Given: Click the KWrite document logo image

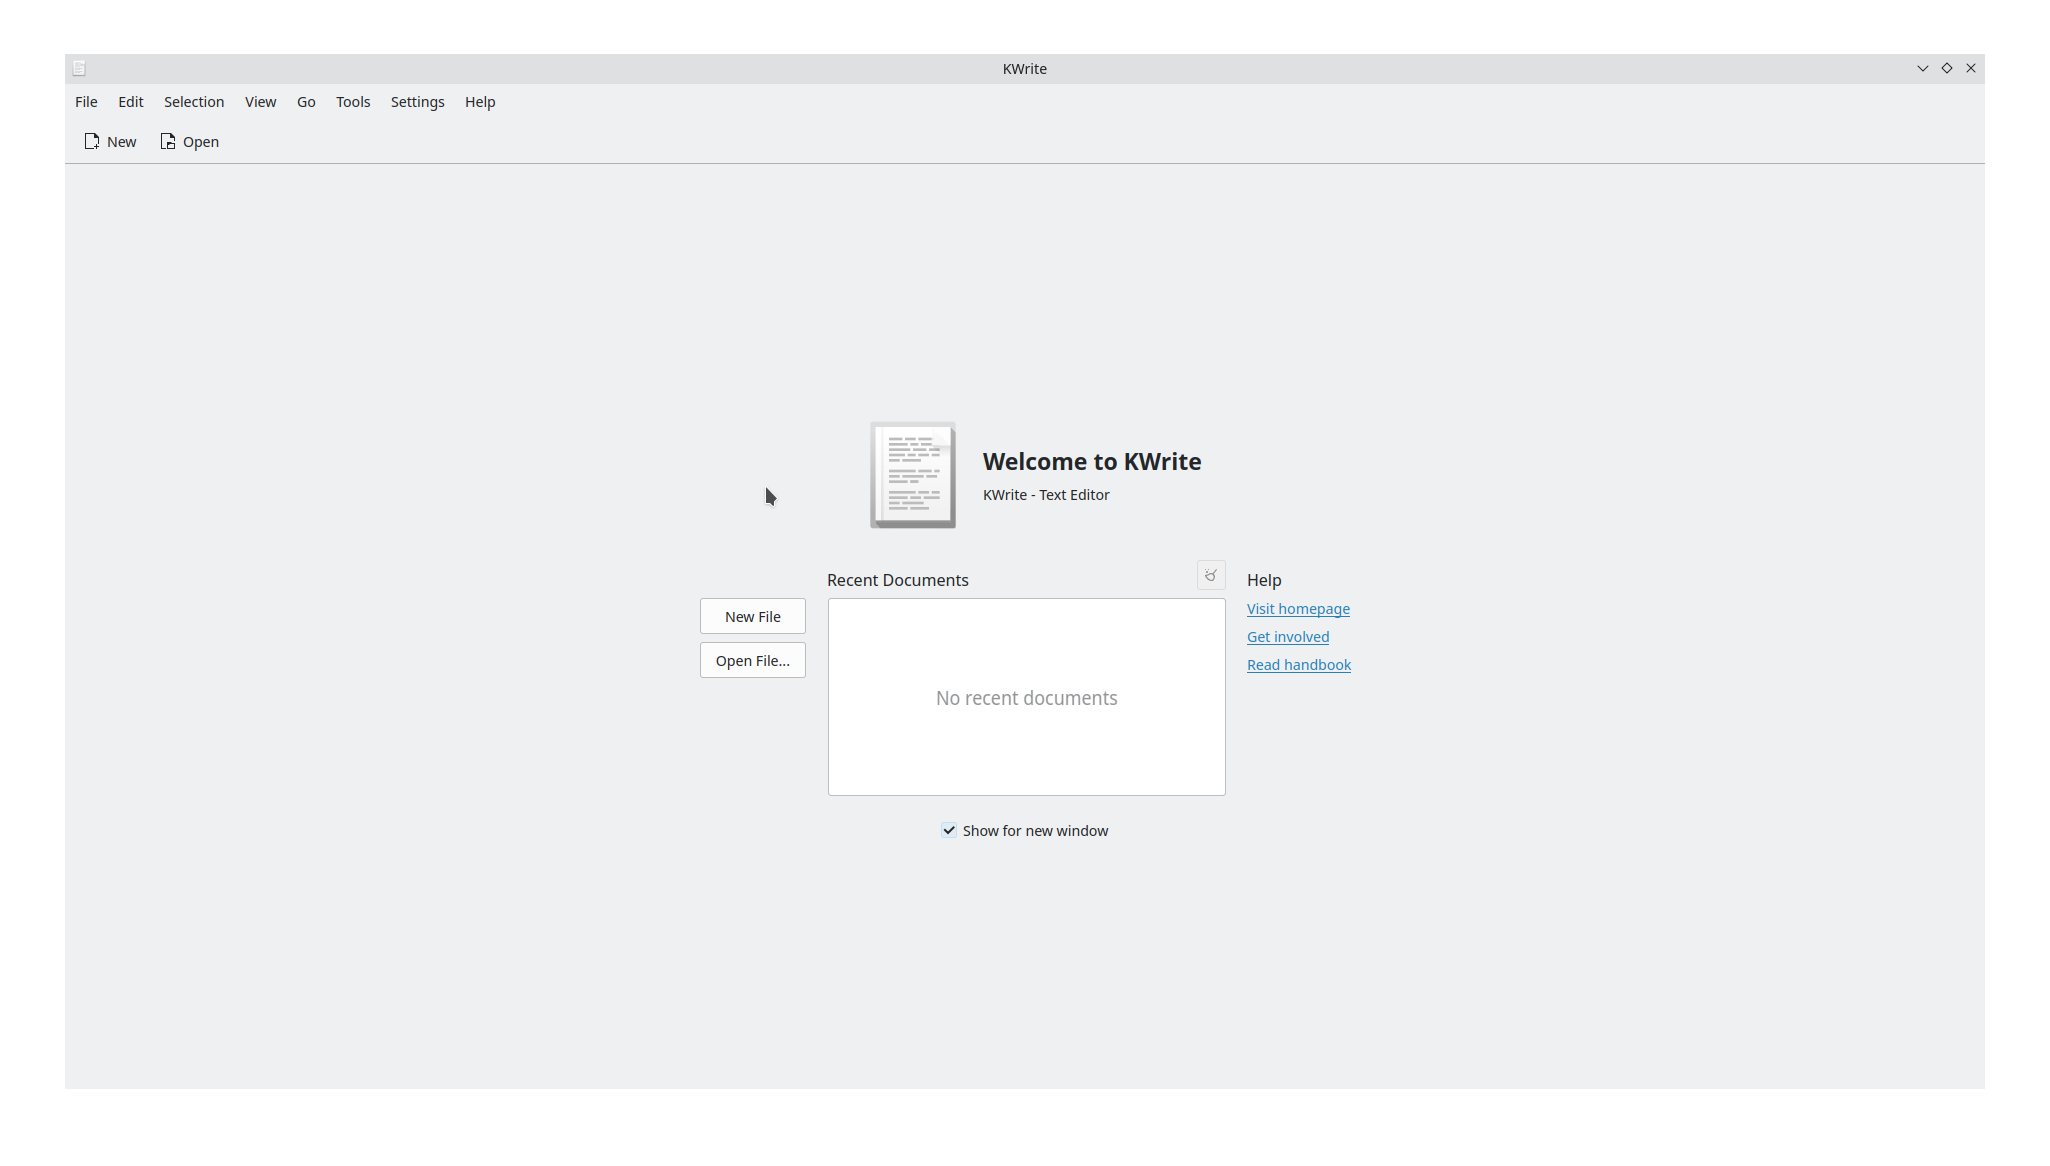Looking at the screenshot, I should click(x=913, y=475).
